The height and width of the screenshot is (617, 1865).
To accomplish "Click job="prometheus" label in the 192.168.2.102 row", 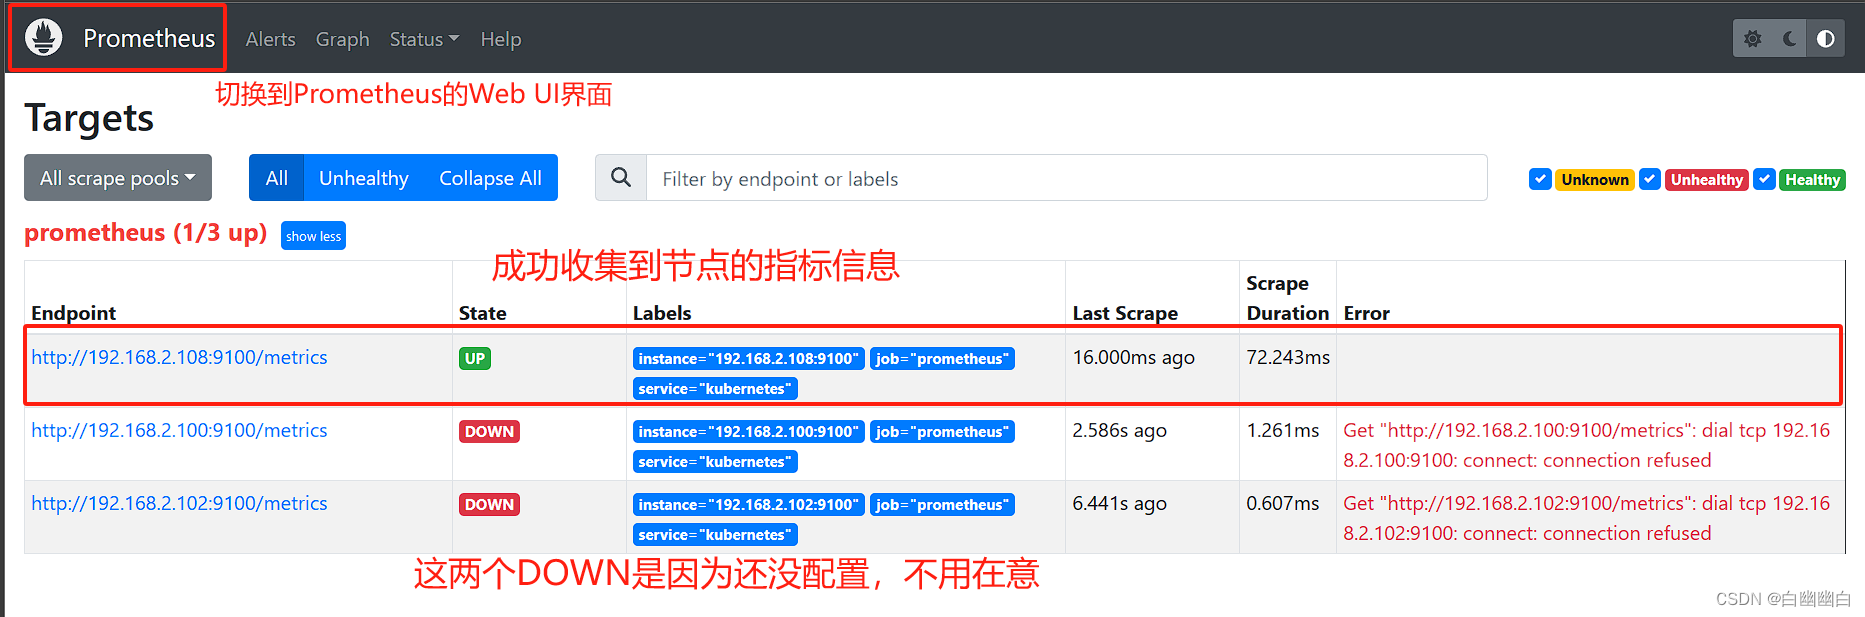I will pos(942,504).
